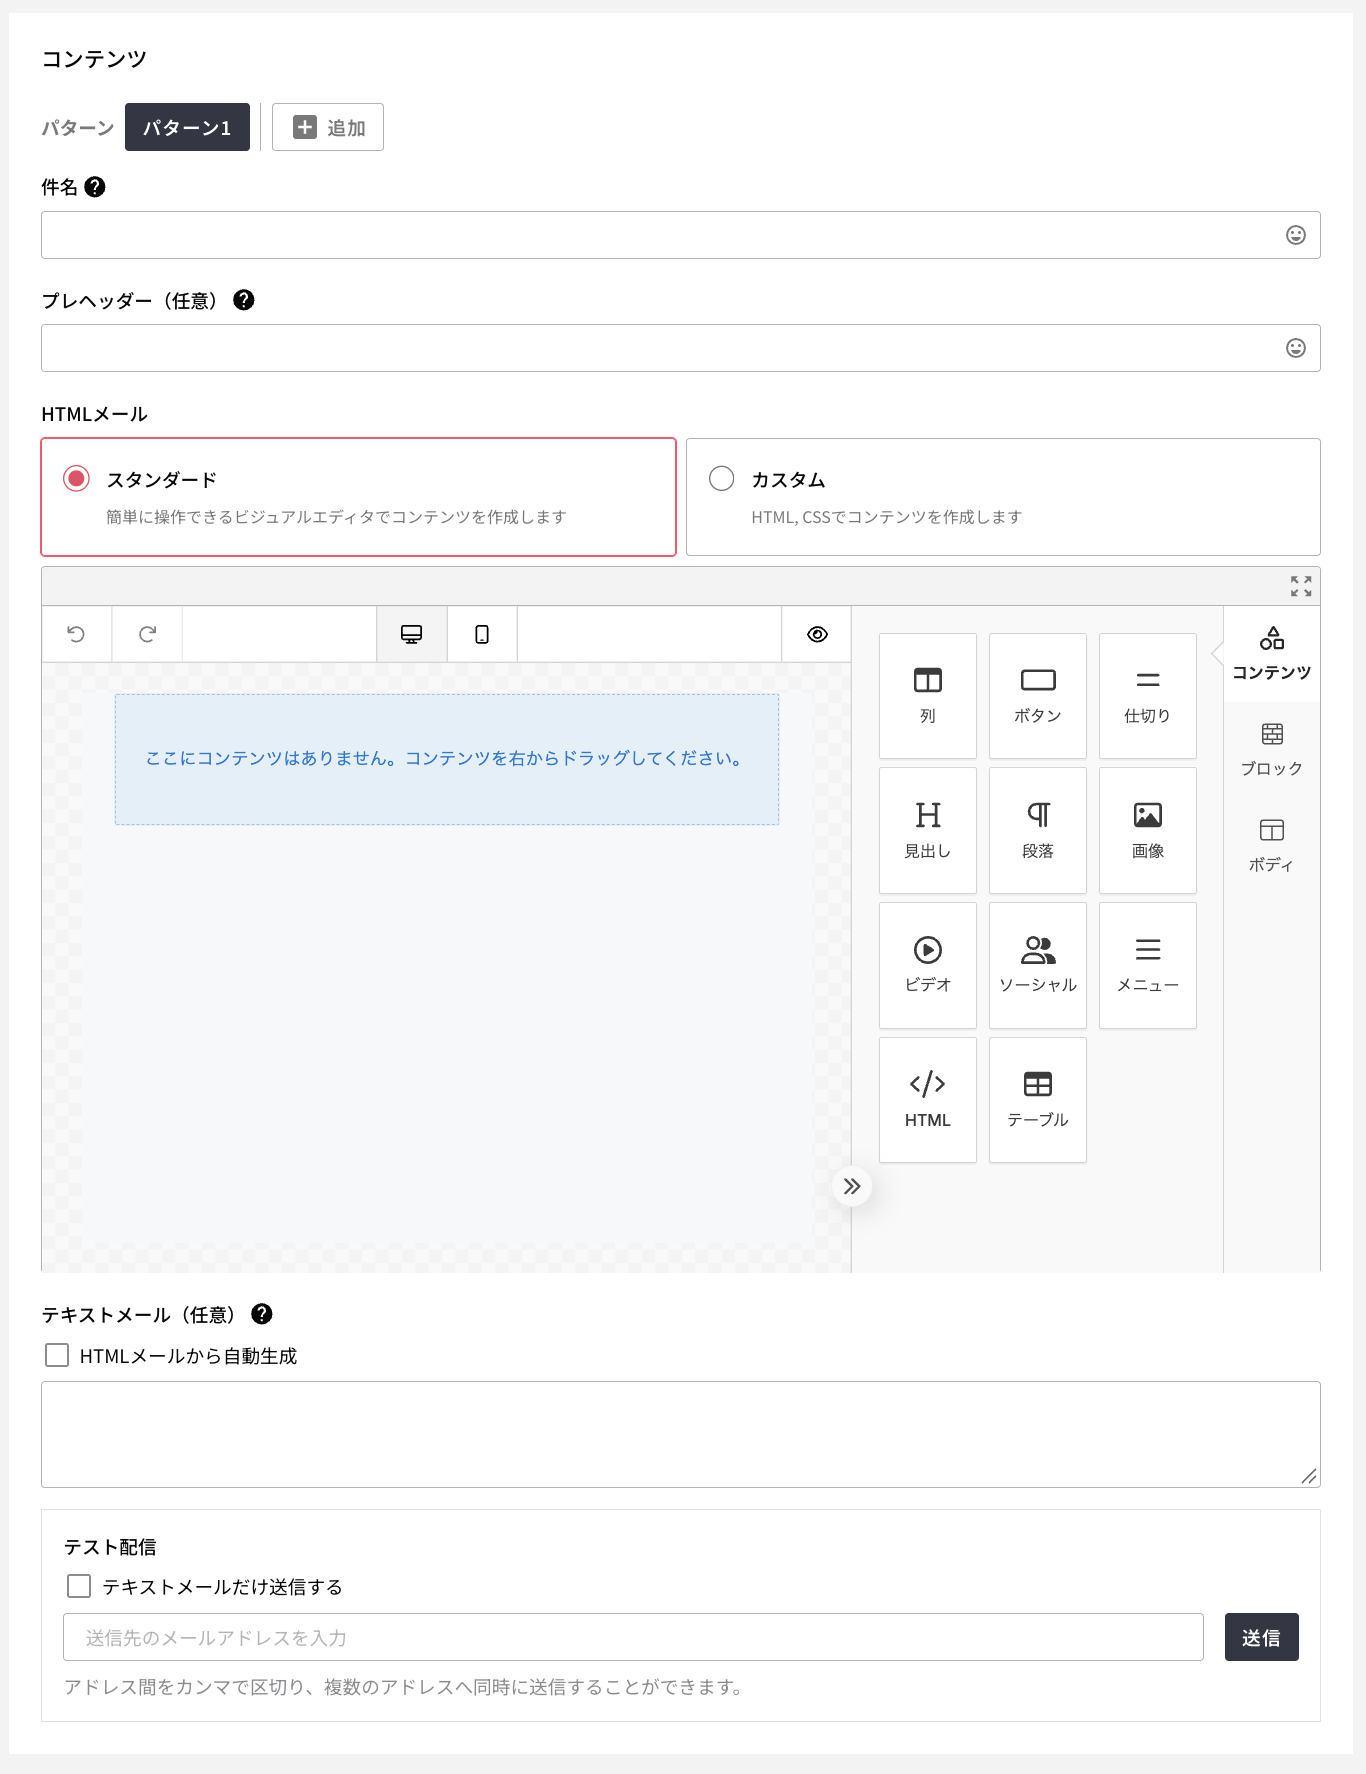
Task: Select the テーブル table block
Action: tap(1037, 1100)
